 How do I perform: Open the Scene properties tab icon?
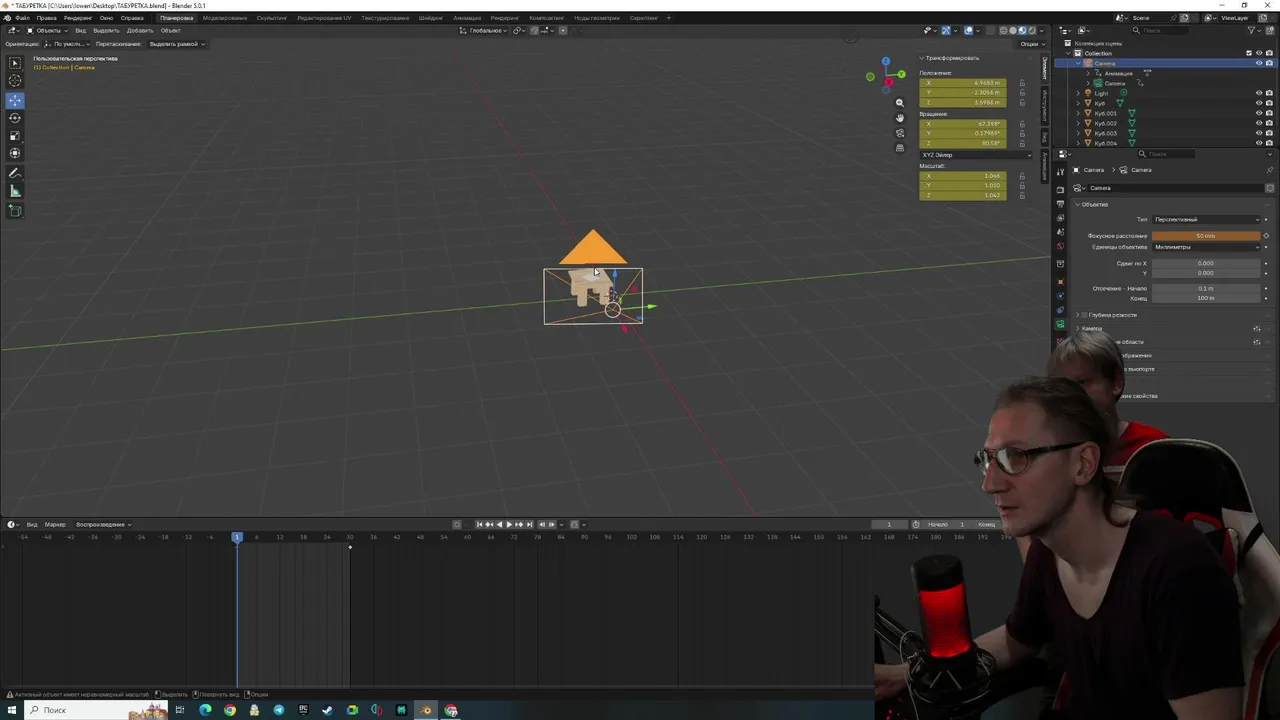click(x=1061, y=232)
